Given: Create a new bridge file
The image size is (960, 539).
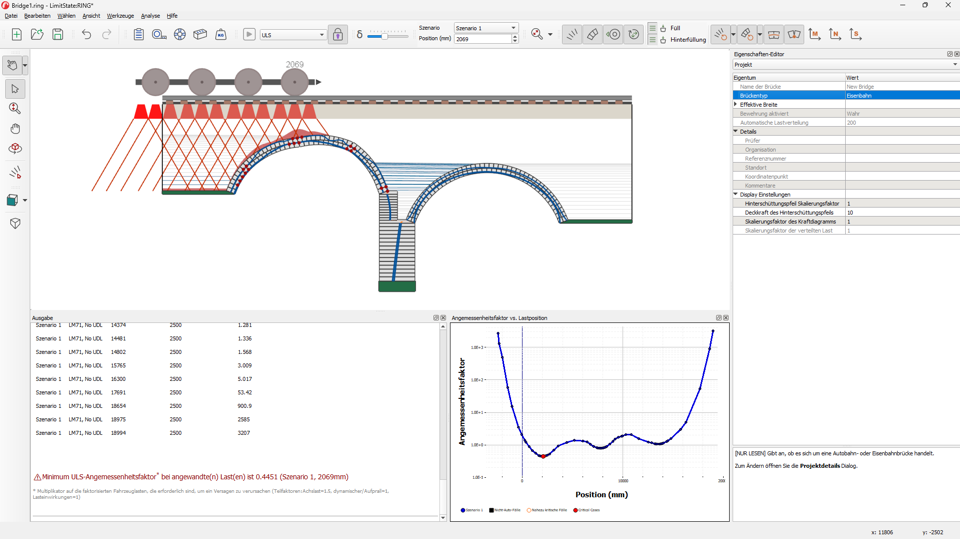Looking at the screenshot, I should (17, 35).
